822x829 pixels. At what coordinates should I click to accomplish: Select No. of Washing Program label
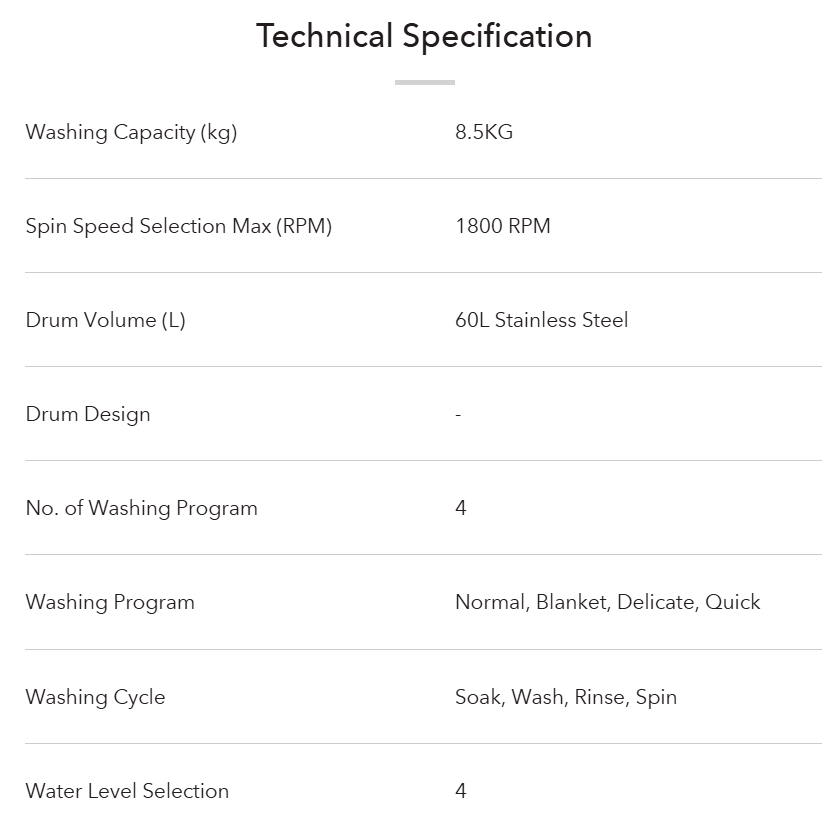click(x=141, y=509)
